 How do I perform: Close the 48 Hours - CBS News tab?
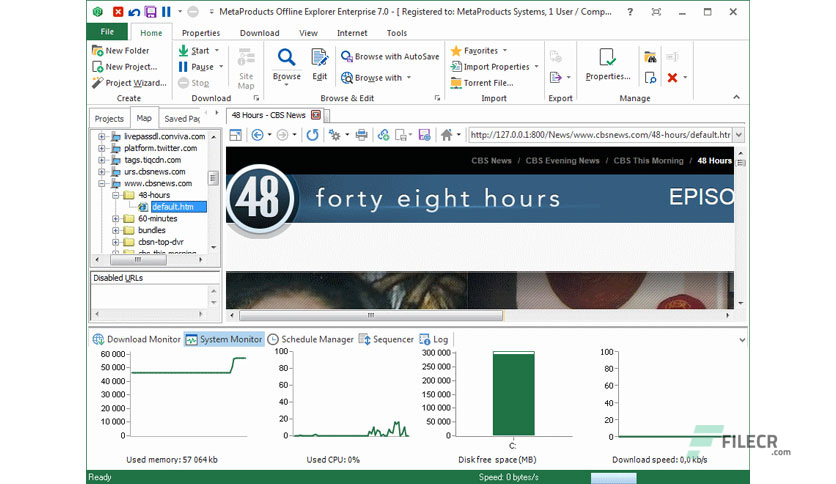click(x=316, y=115)
